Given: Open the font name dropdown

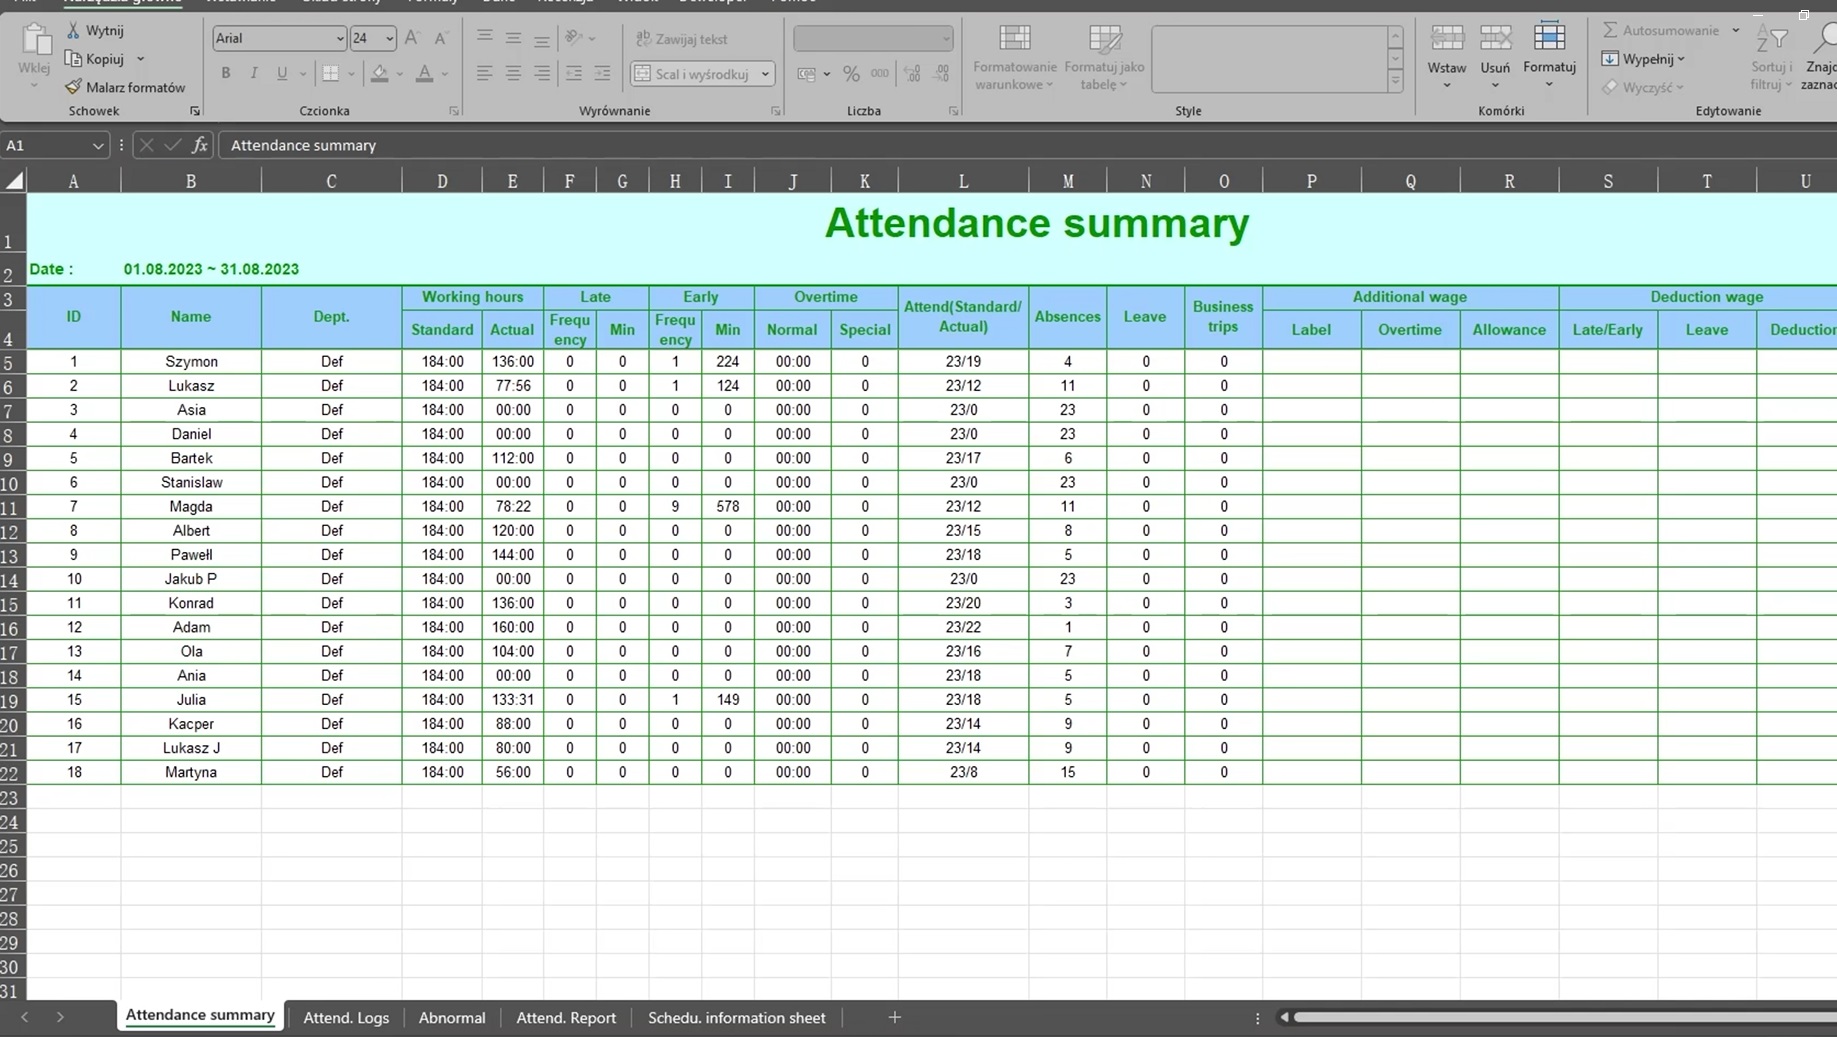Looking at the screenshot, I should (x=340, y=38).
